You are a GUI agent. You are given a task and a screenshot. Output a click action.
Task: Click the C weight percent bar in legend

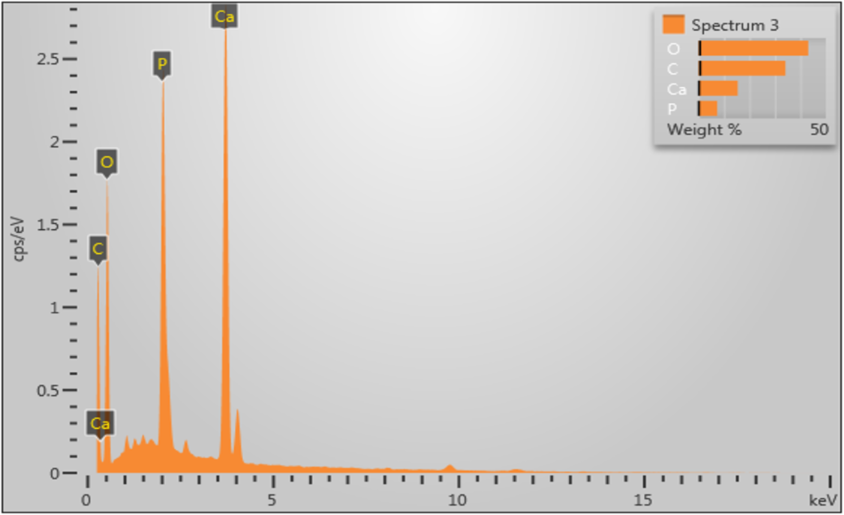(742, 68)
